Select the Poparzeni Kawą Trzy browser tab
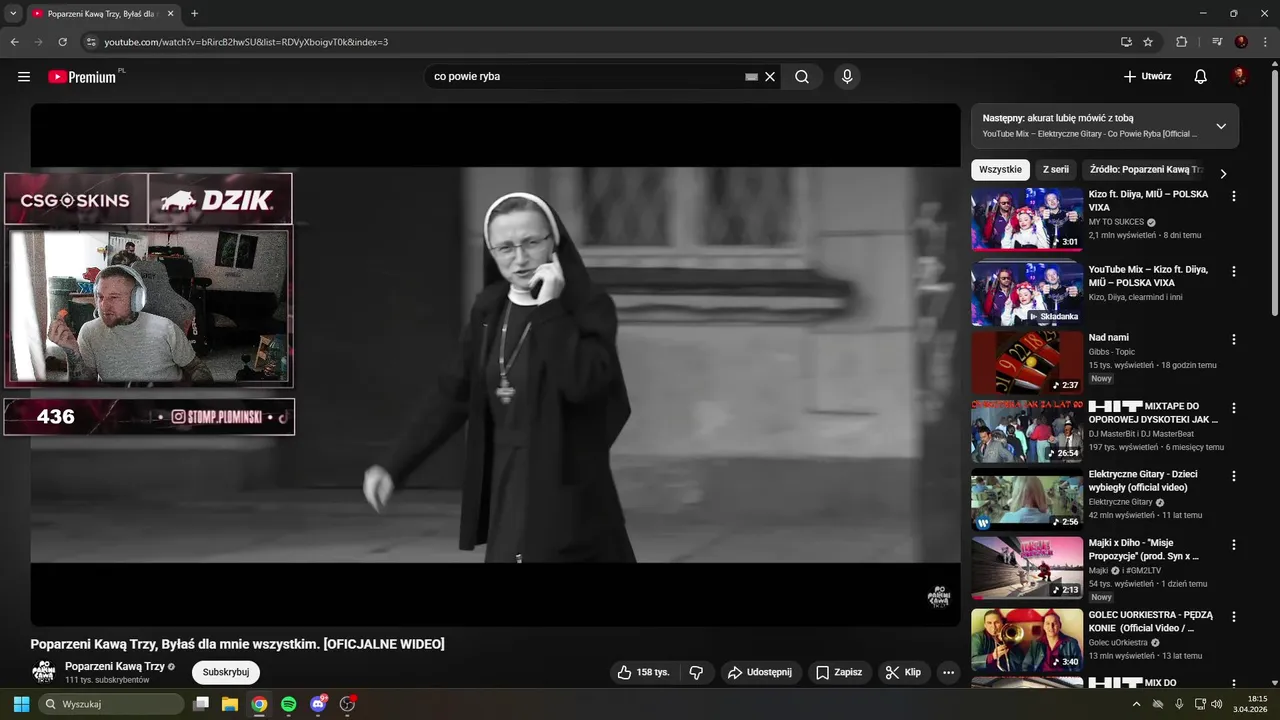This screenshot has width=1280, height=720. [x=103, y=14]
